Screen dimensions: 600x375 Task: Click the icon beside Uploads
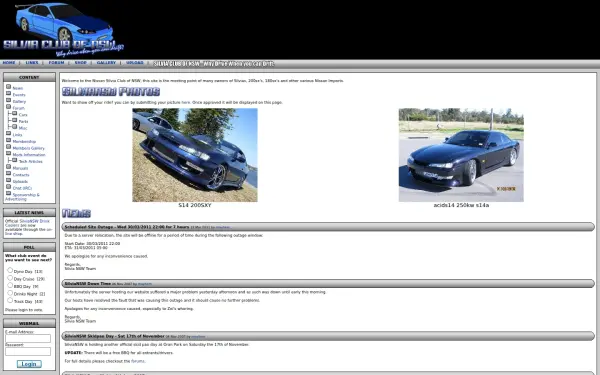point(8,180)
